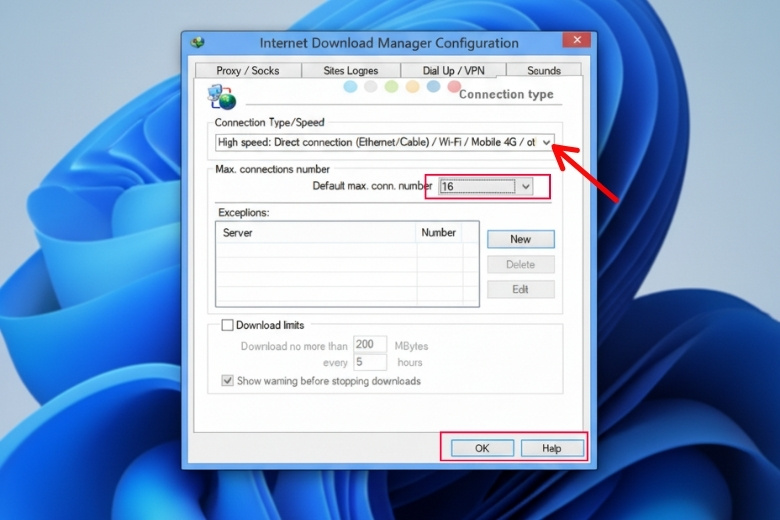Close the IDM Configuration dialog

click(577, 40)
